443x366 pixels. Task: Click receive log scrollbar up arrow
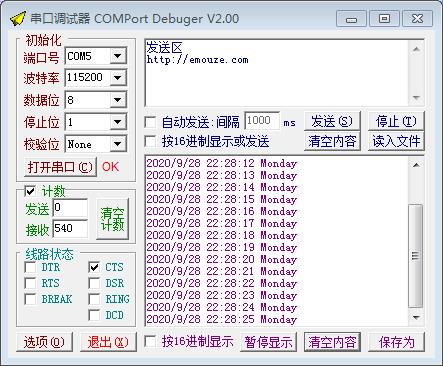(x=416, y=165)
